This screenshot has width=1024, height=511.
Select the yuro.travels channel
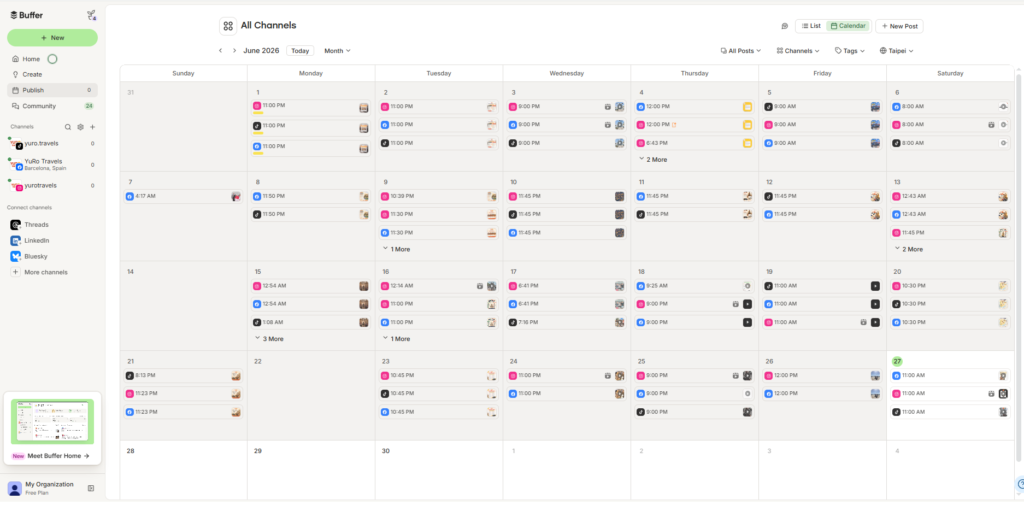coord(52,144)
